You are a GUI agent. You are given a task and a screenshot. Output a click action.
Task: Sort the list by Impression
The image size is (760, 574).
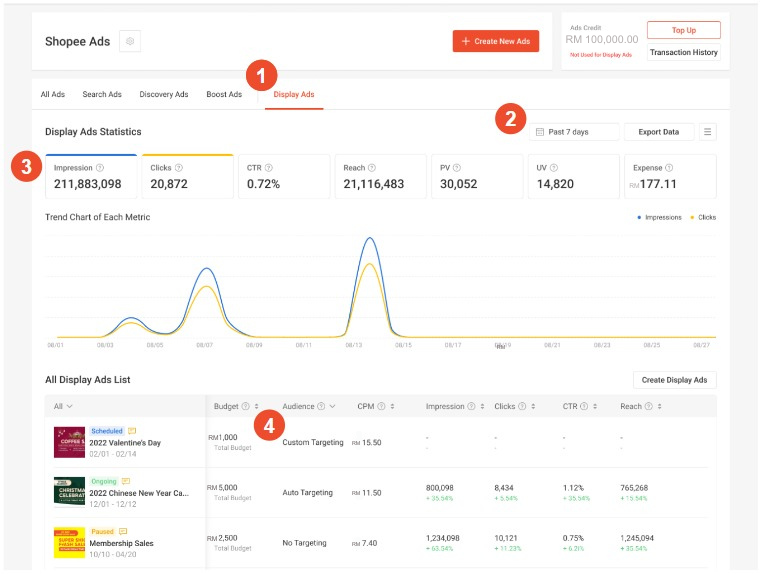tap(482, 406)
